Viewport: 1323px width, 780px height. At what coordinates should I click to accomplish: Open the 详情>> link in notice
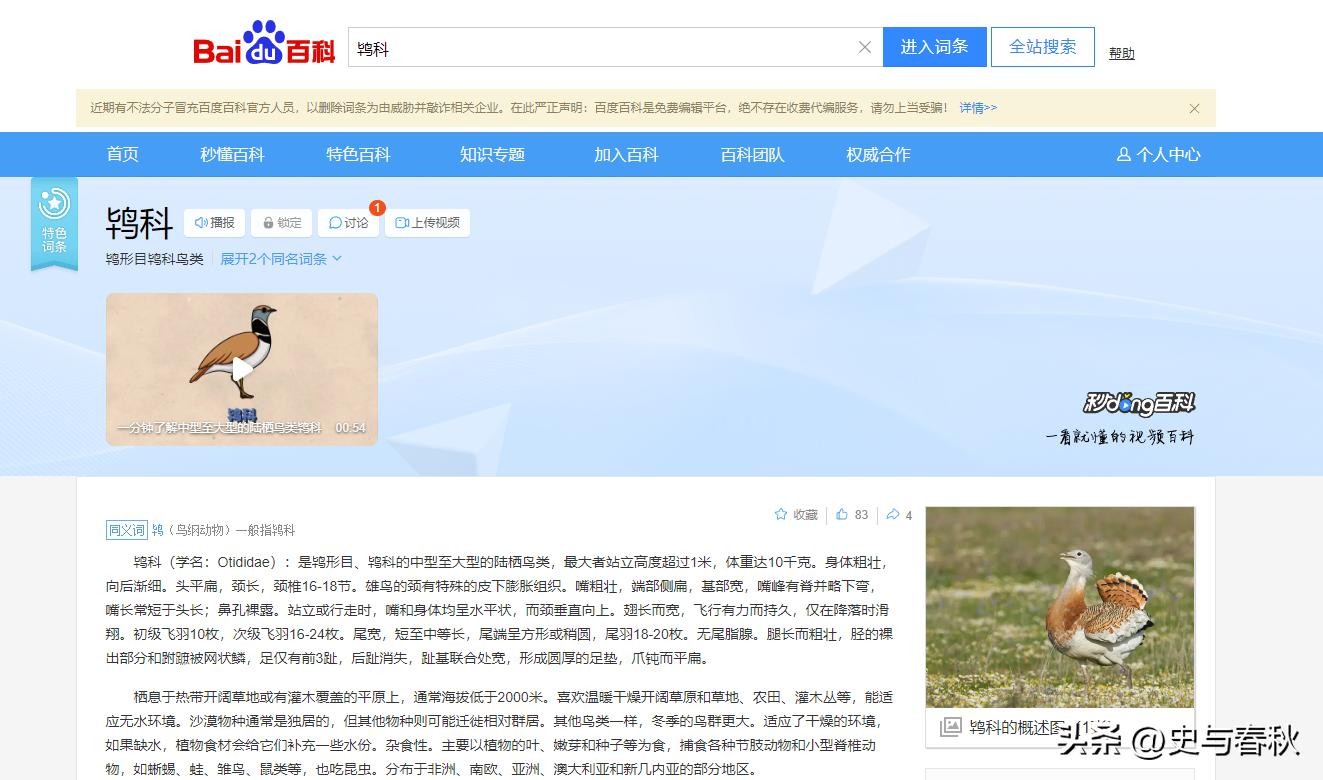point(978,108)
